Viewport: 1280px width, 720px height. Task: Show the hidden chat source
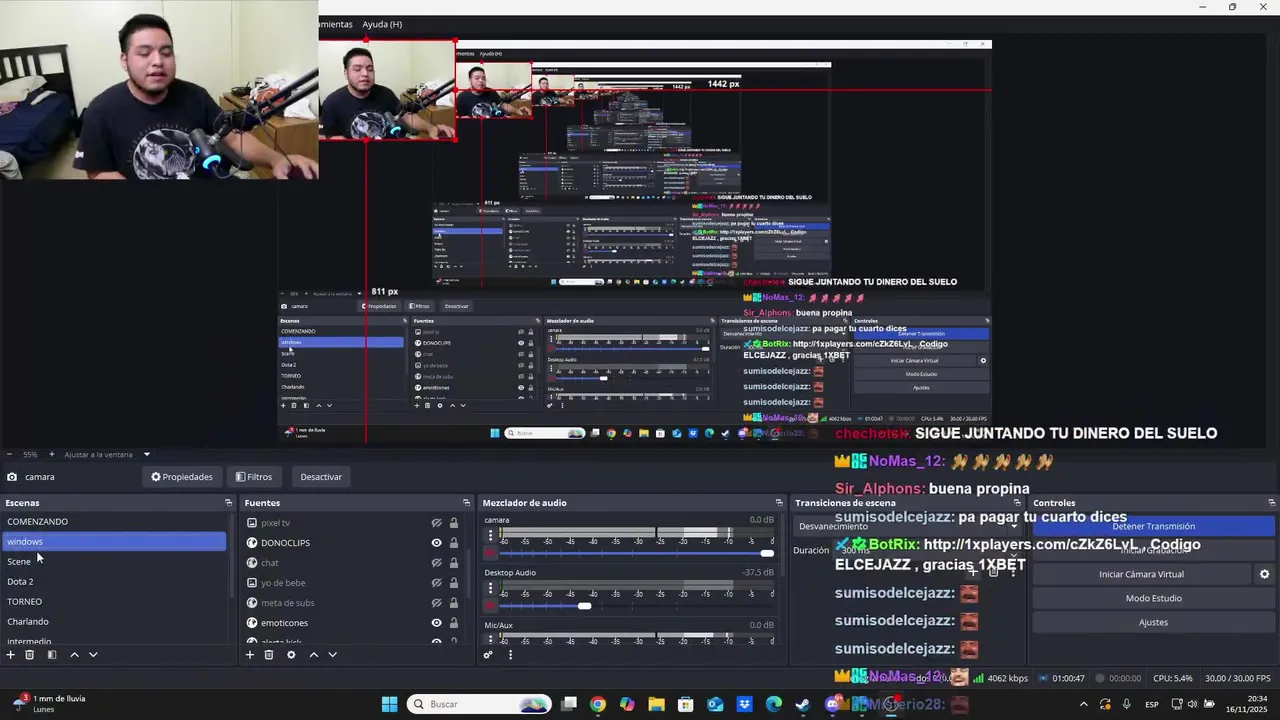pos(436,563)
